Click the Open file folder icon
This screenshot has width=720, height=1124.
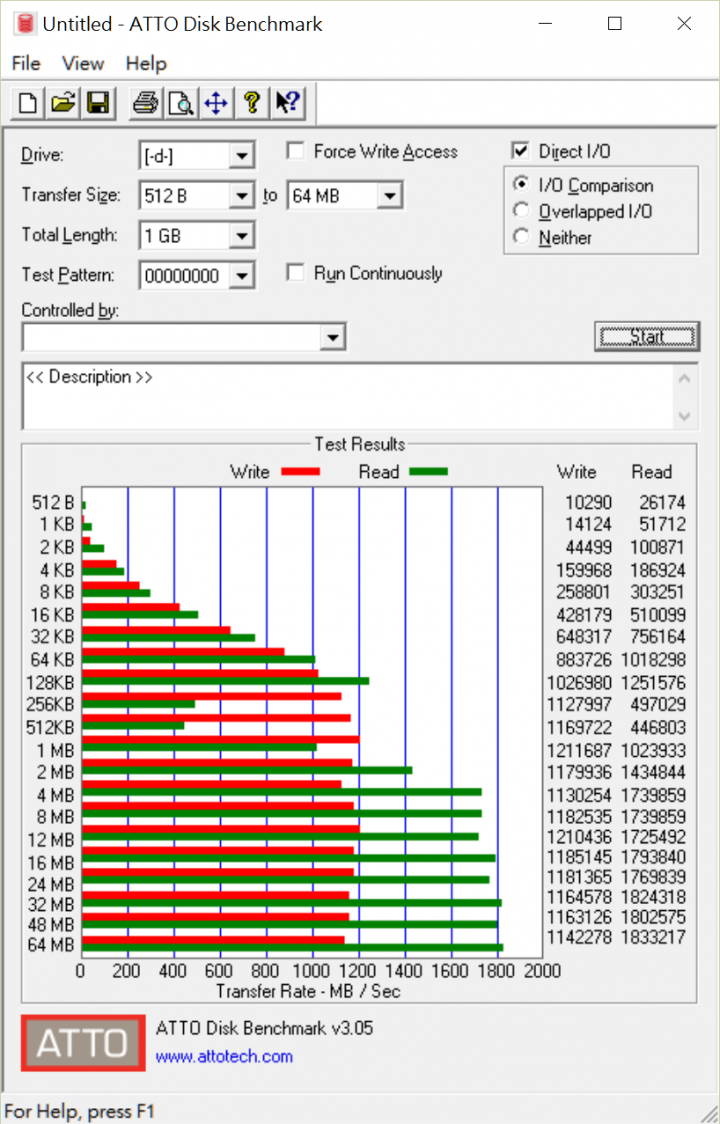63,104
